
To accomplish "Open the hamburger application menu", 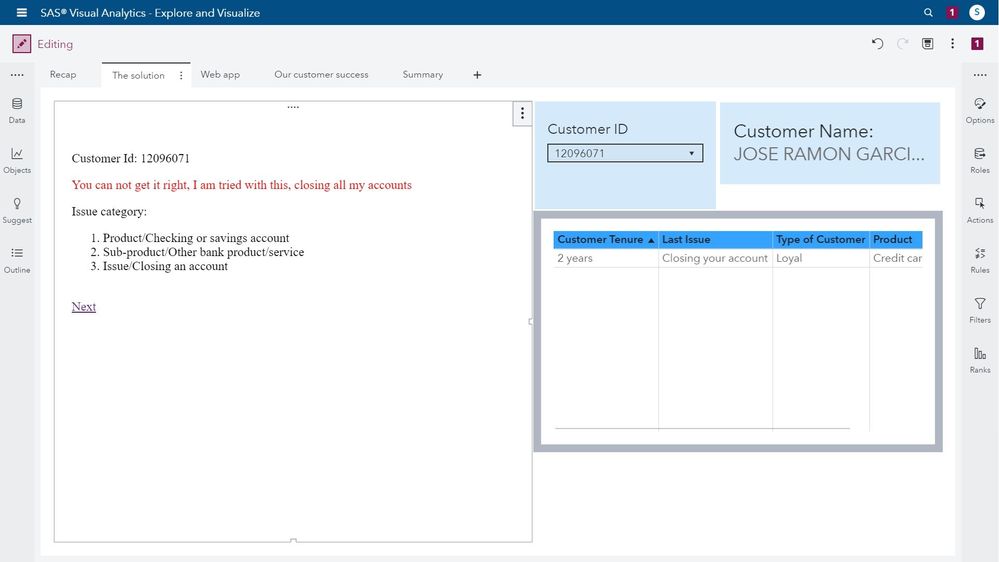I will (x=22, y=13).
